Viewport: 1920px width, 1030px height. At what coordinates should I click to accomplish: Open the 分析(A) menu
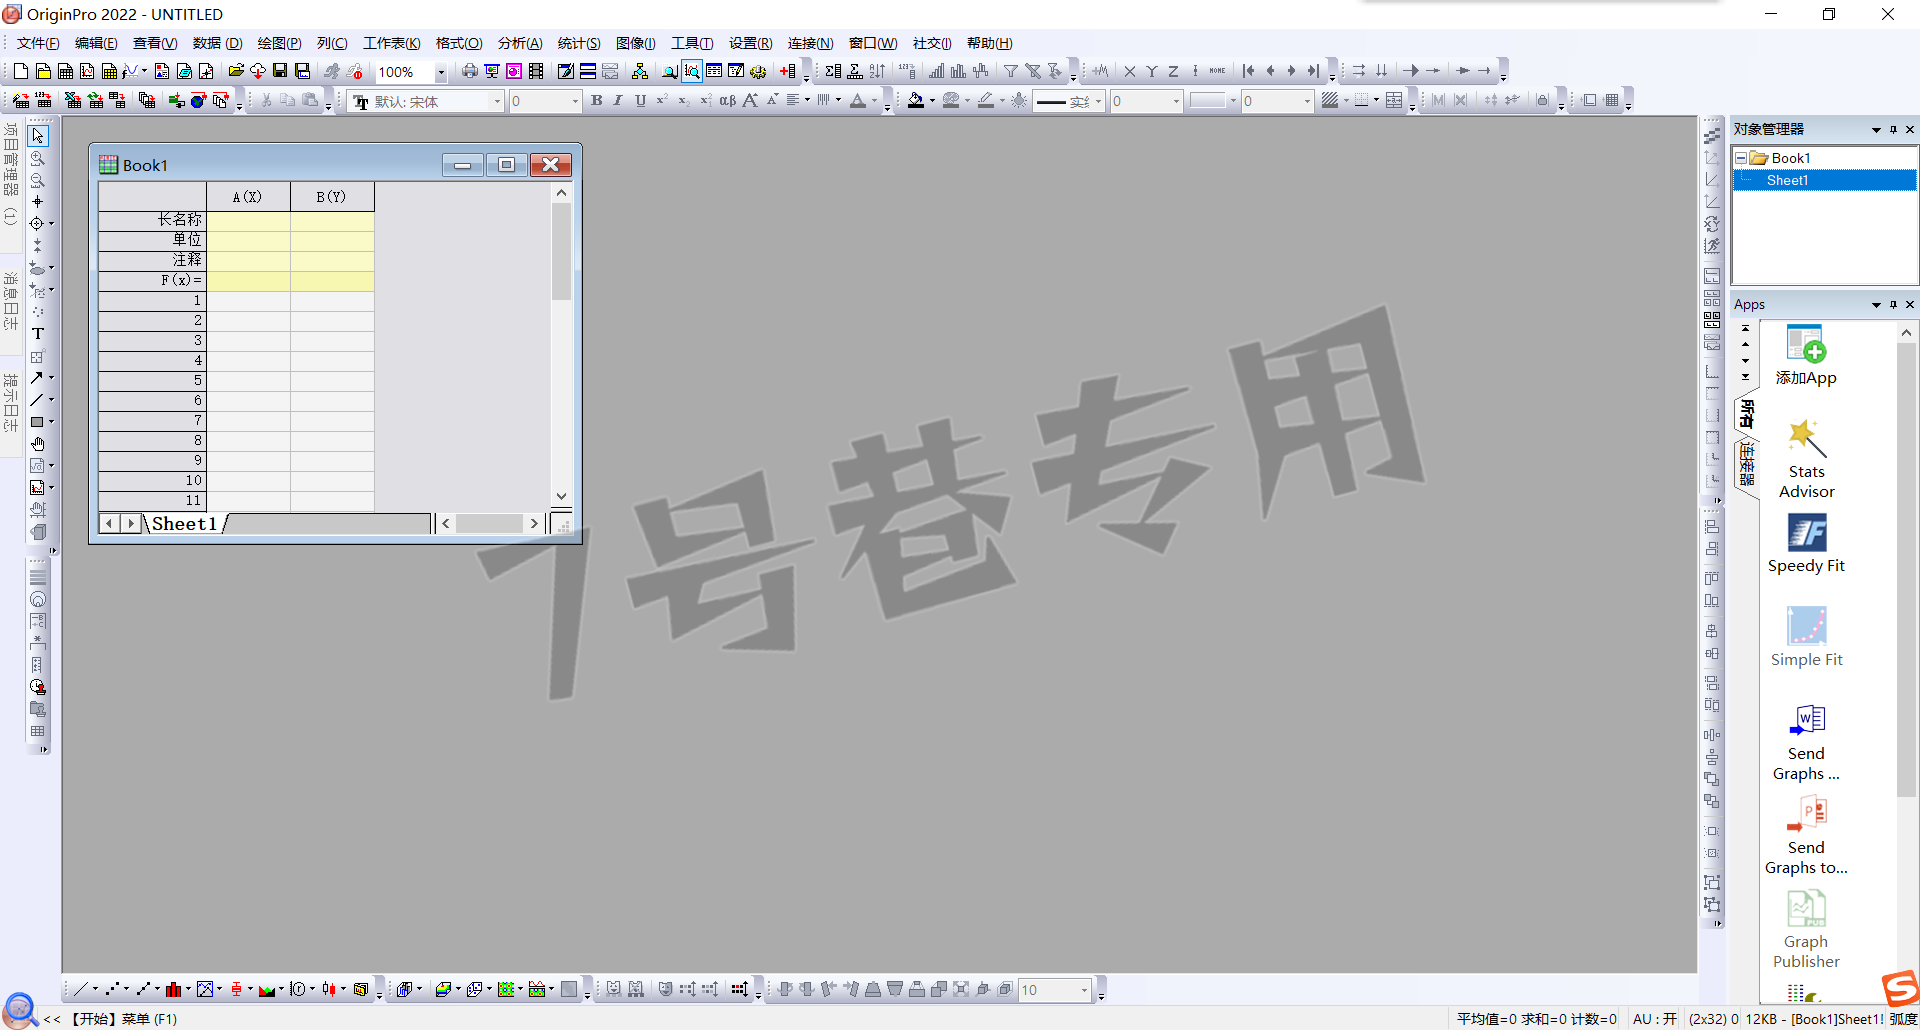pos(520,43)
